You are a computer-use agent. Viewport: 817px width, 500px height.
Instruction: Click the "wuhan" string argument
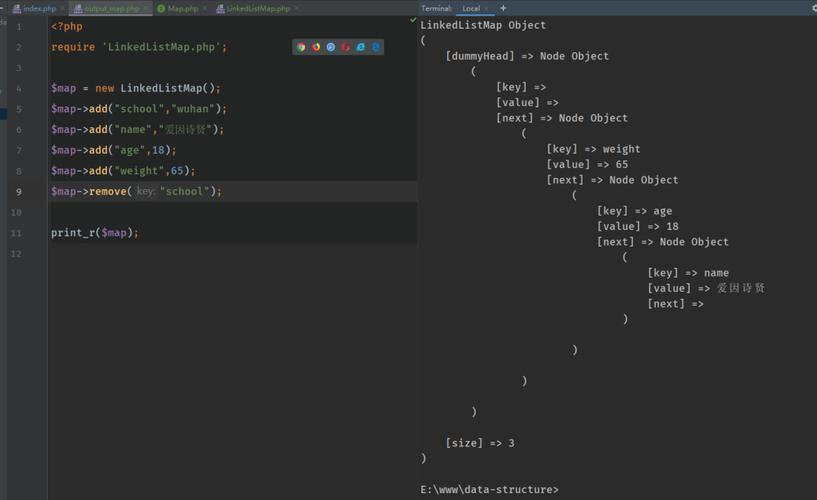tap(193, 109)
